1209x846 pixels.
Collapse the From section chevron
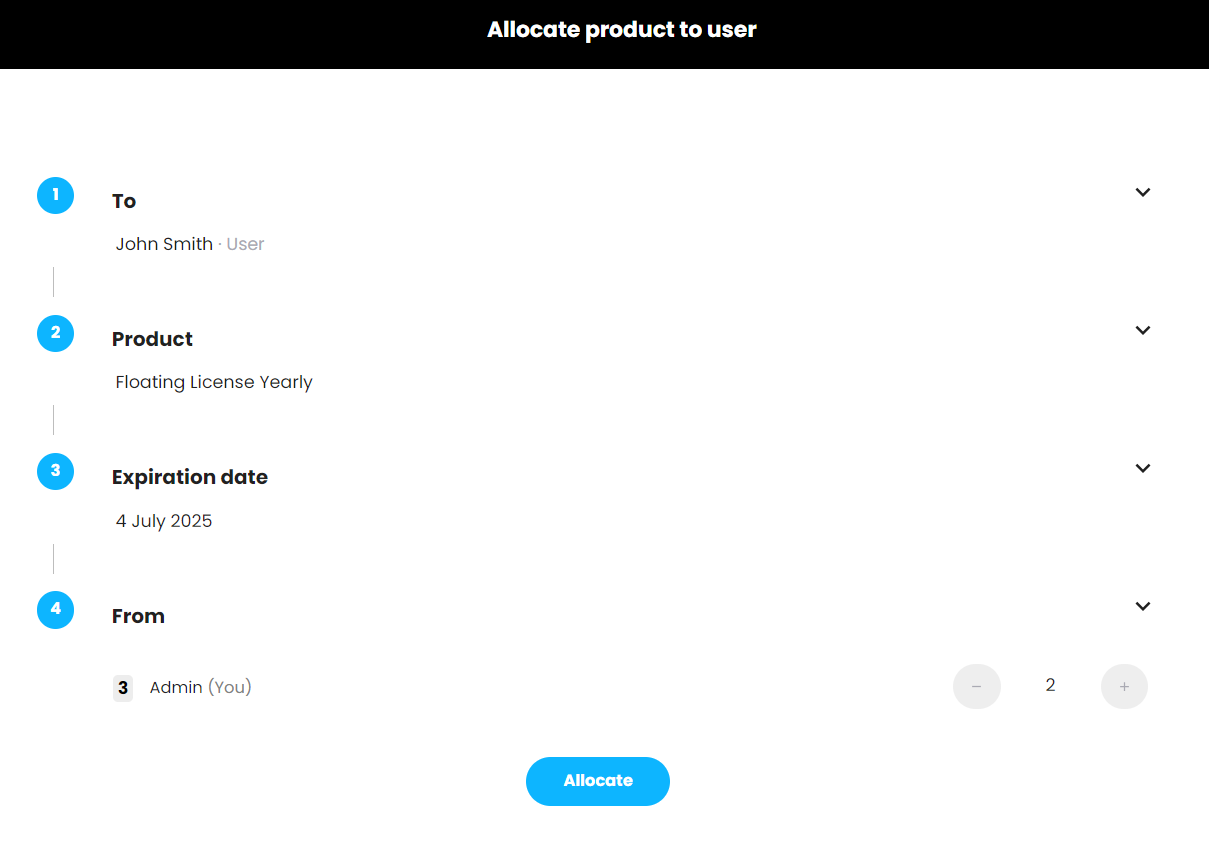point(1143,606)
